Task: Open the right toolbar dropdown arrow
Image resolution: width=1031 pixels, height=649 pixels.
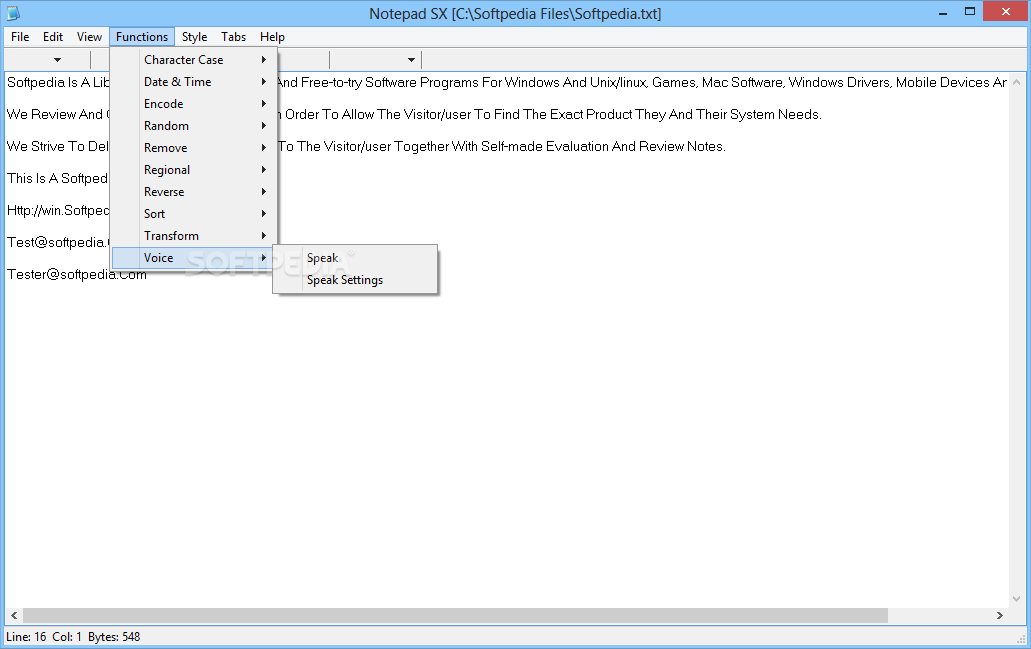Action: tap(411, 60)
